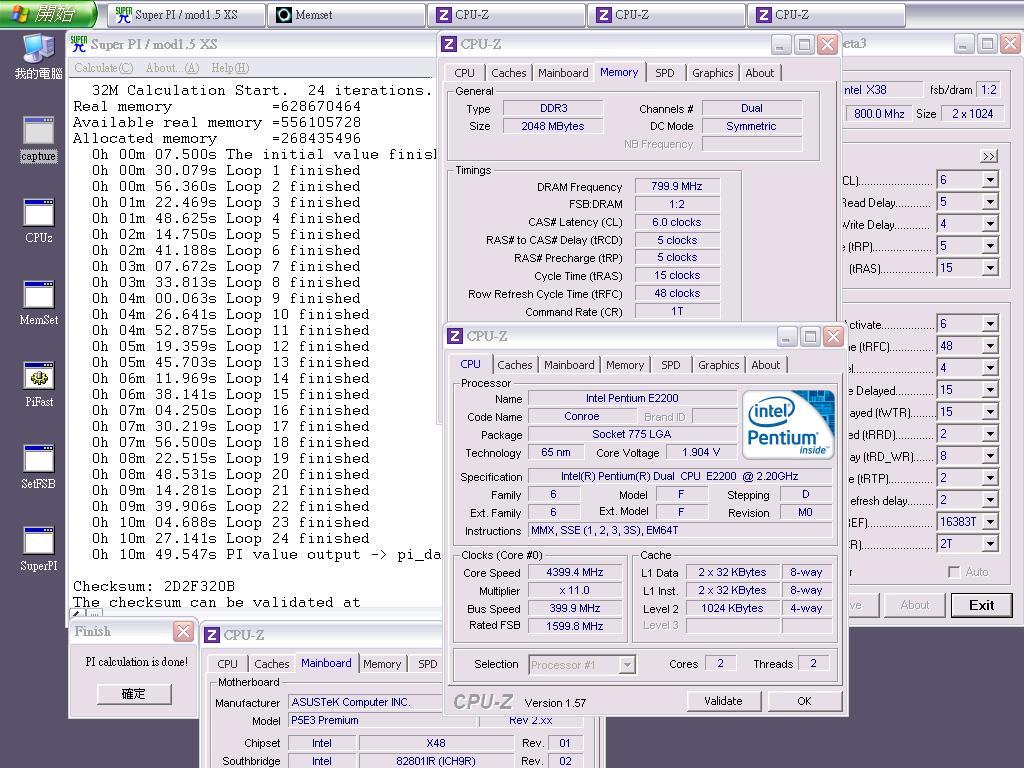Open Mainboard tab in CPU-Z CPU window
Screen dimensions: 1024x768
point(569,365)
